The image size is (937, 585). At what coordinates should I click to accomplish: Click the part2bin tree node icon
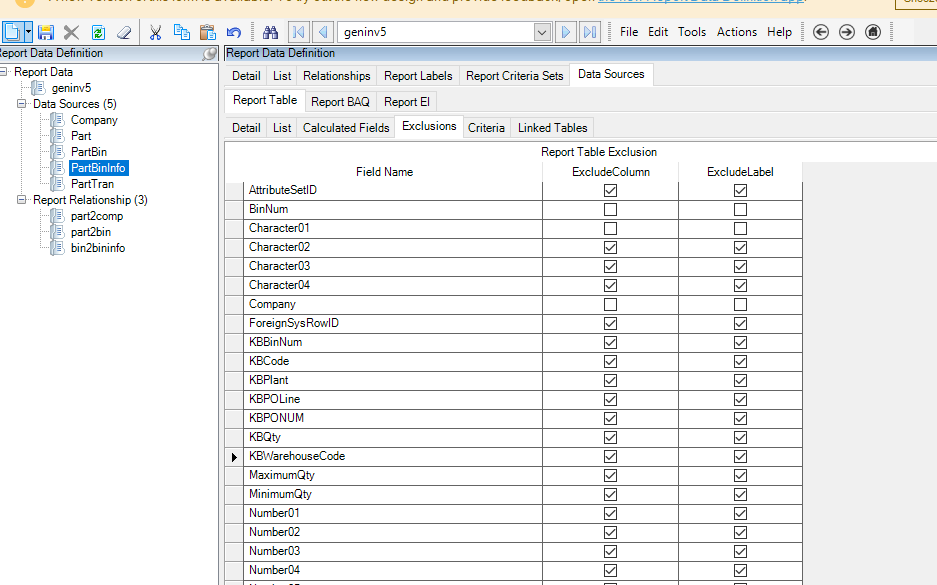point(57,232)
